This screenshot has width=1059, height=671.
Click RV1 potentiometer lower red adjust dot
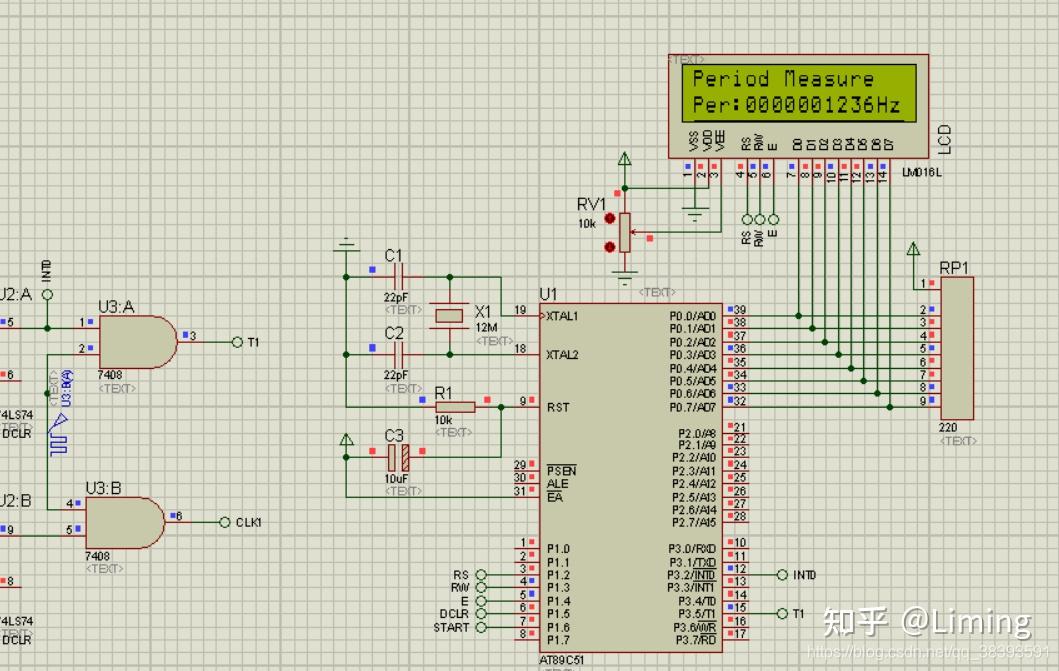tap(610, 247)
